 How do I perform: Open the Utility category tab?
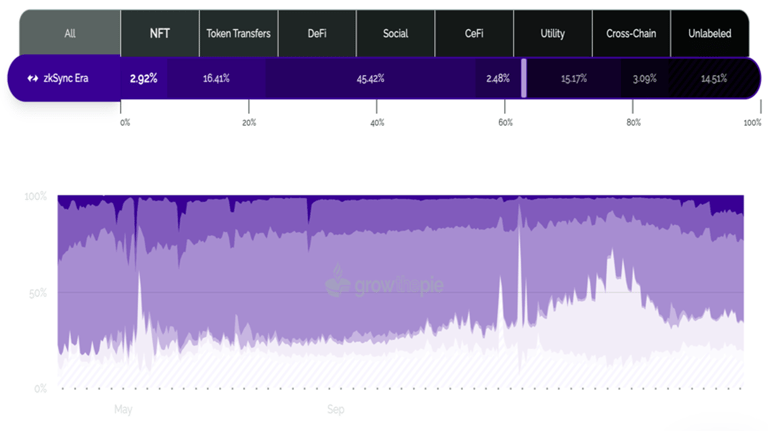tap(552, 33)
